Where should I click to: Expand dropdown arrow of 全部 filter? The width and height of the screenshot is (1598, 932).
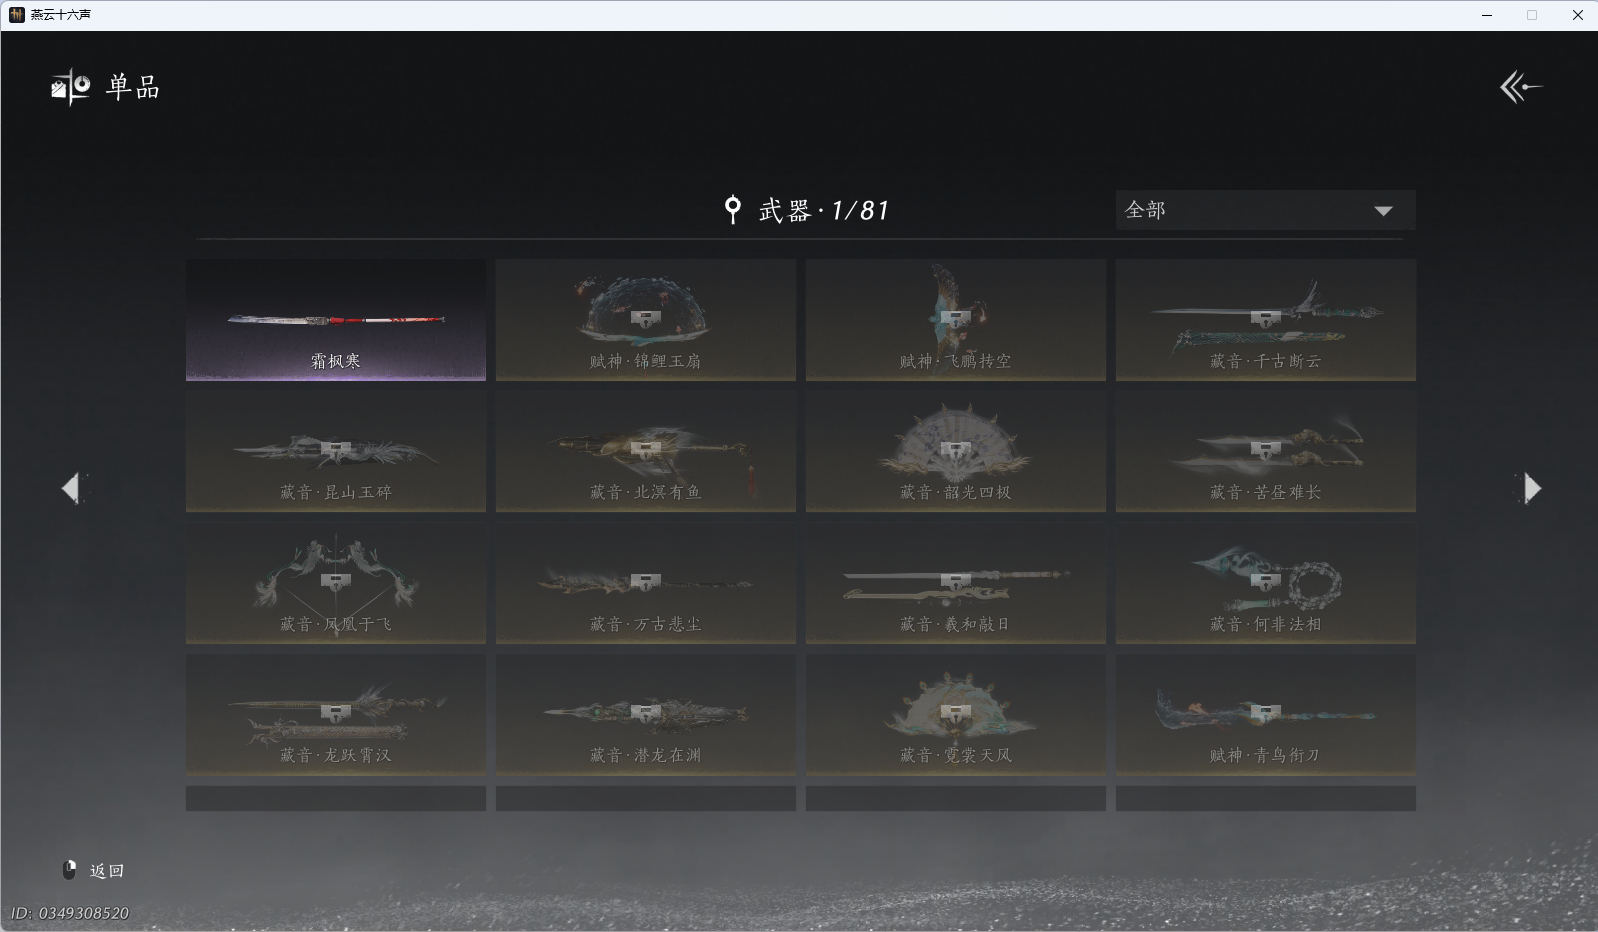coord(1383,211)
